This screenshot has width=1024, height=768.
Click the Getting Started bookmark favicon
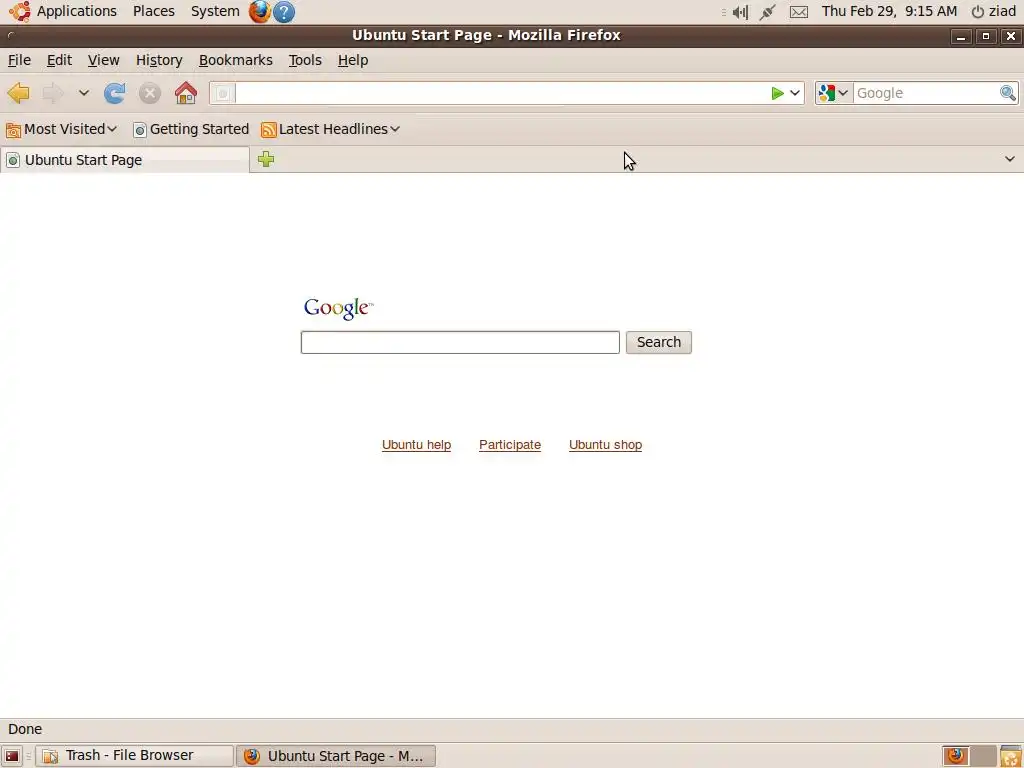click(140, 130)
